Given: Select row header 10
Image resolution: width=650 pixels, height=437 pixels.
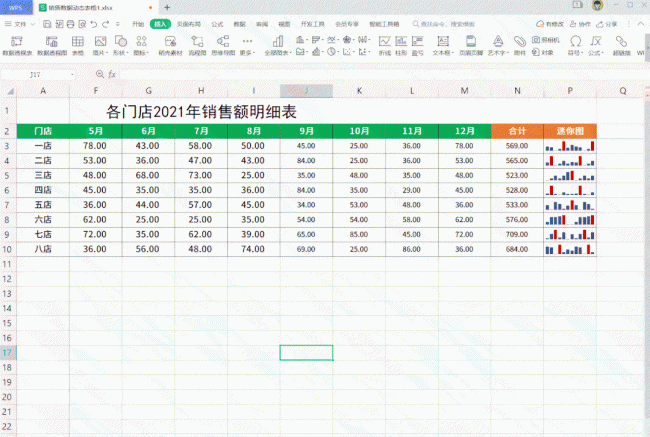Looking at the screenshot, I should pyautogui.click(x=7, y=249).
